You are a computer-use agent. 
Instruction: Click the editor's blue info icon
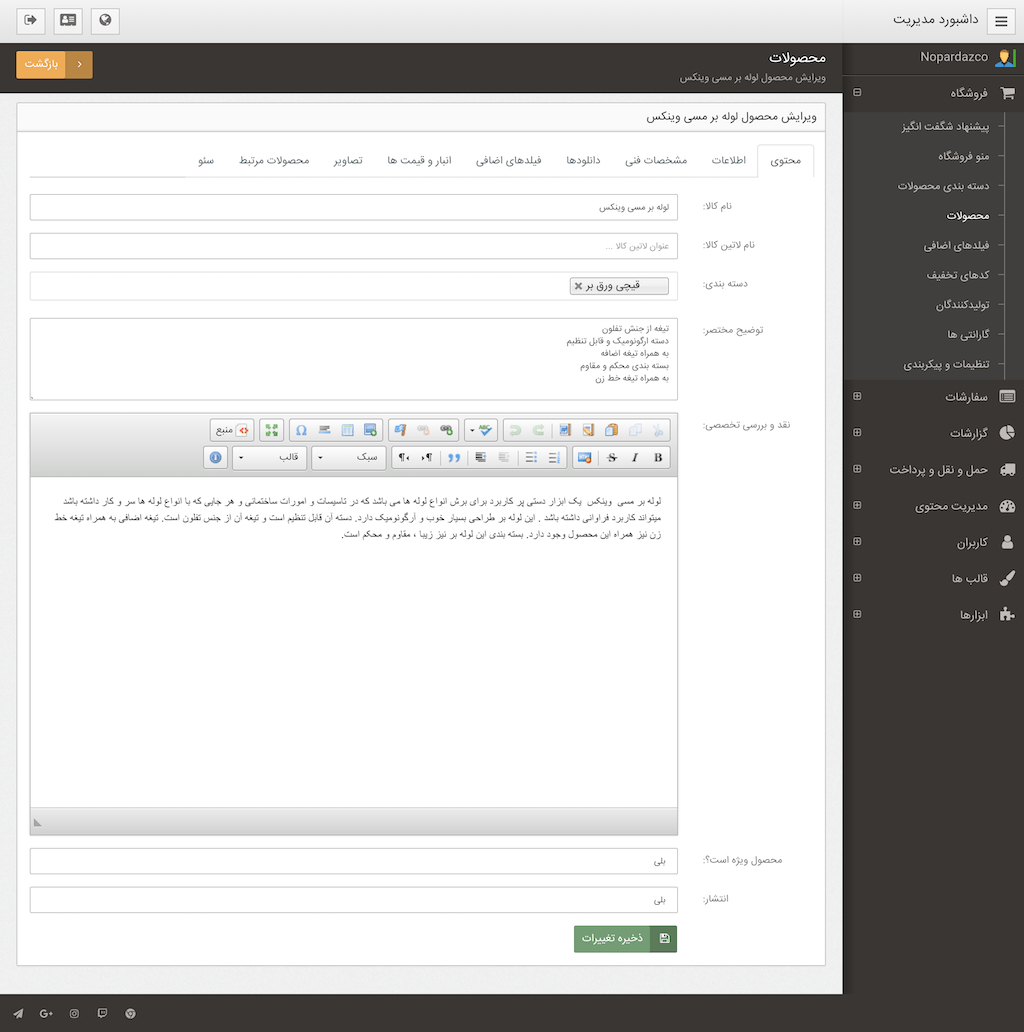[214, 458]
